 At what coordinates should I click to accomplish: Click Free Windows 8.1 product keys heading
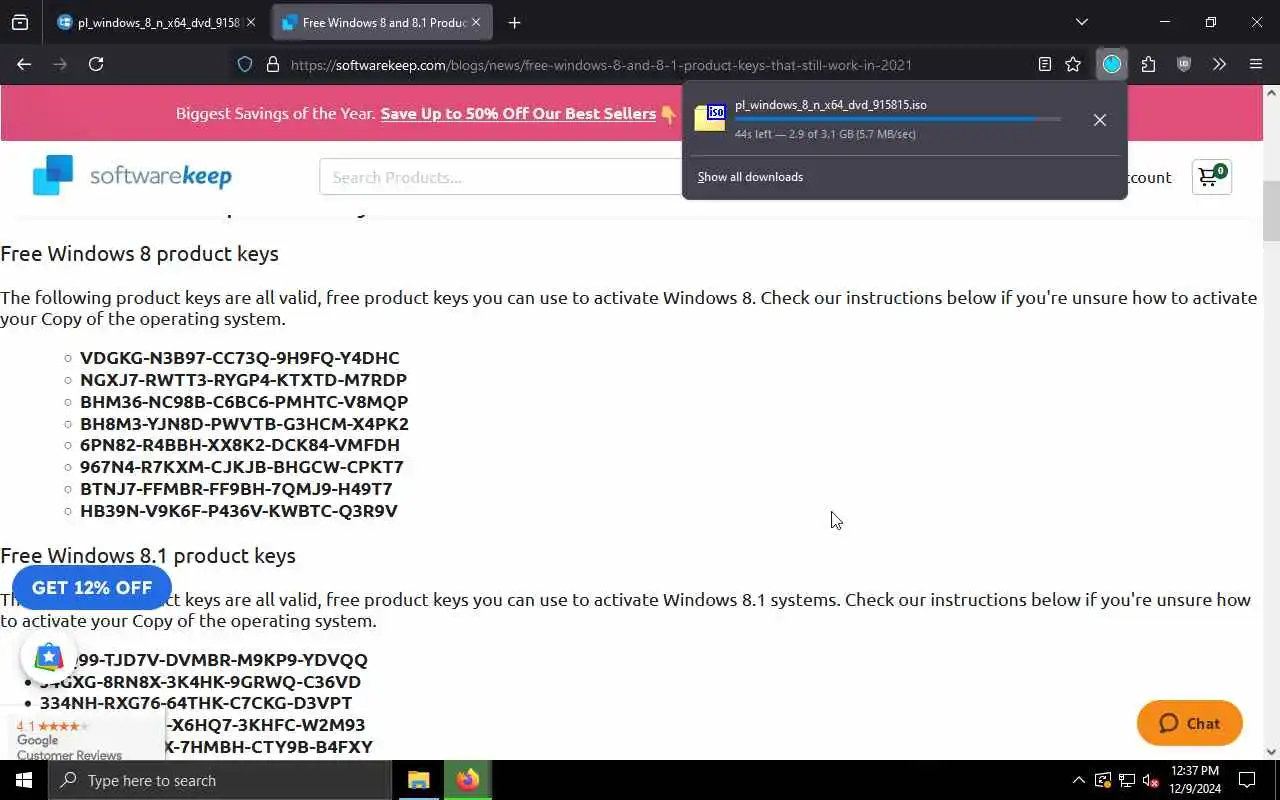click(x=148, y=556)
